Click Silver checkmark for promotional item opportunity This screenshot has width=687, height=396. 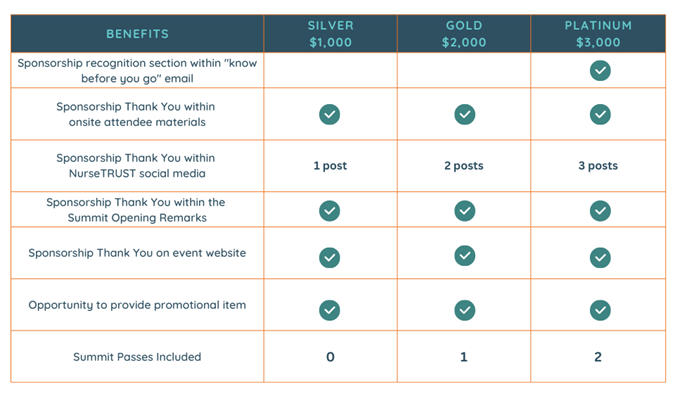tap(329, 310)
